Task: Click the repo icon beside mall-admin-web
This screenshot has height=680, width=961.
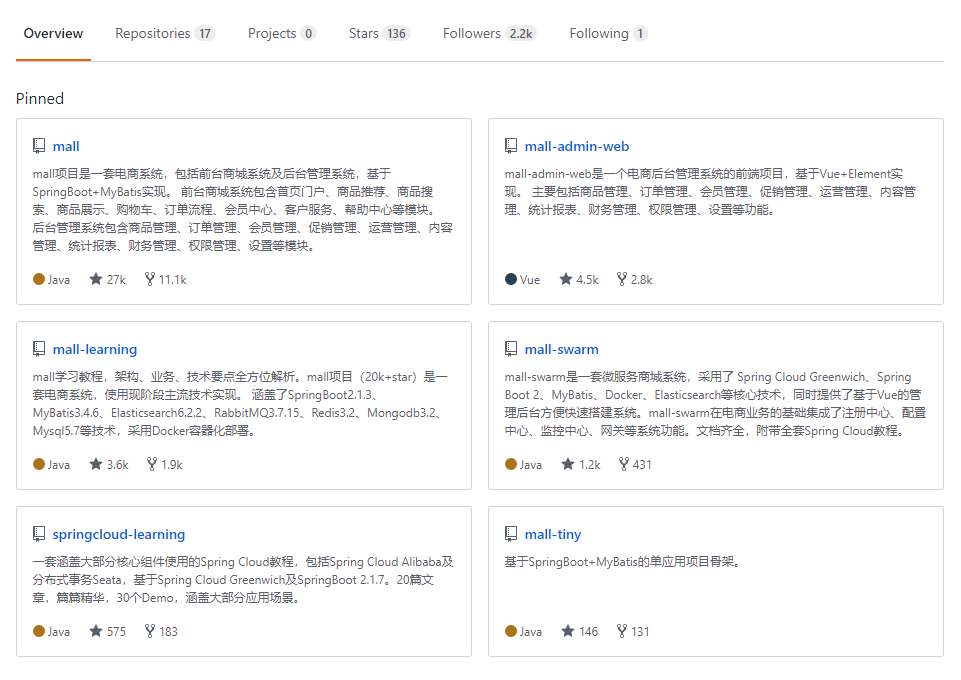Action: click(511, 146)
